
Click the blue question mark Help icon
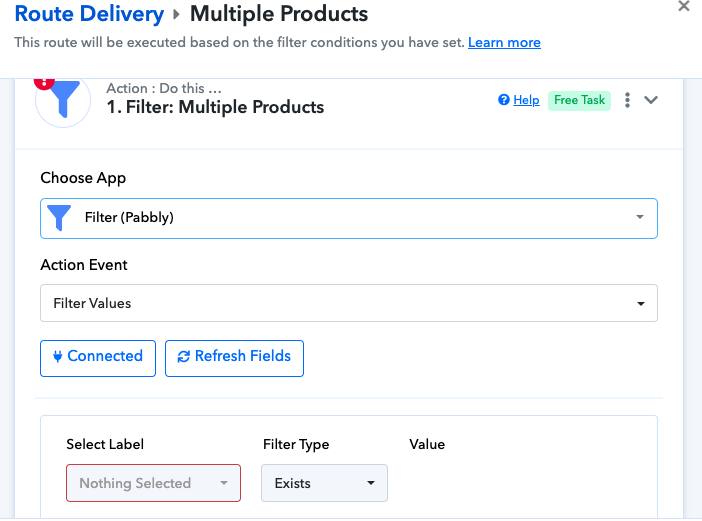(x=504, y=100)
